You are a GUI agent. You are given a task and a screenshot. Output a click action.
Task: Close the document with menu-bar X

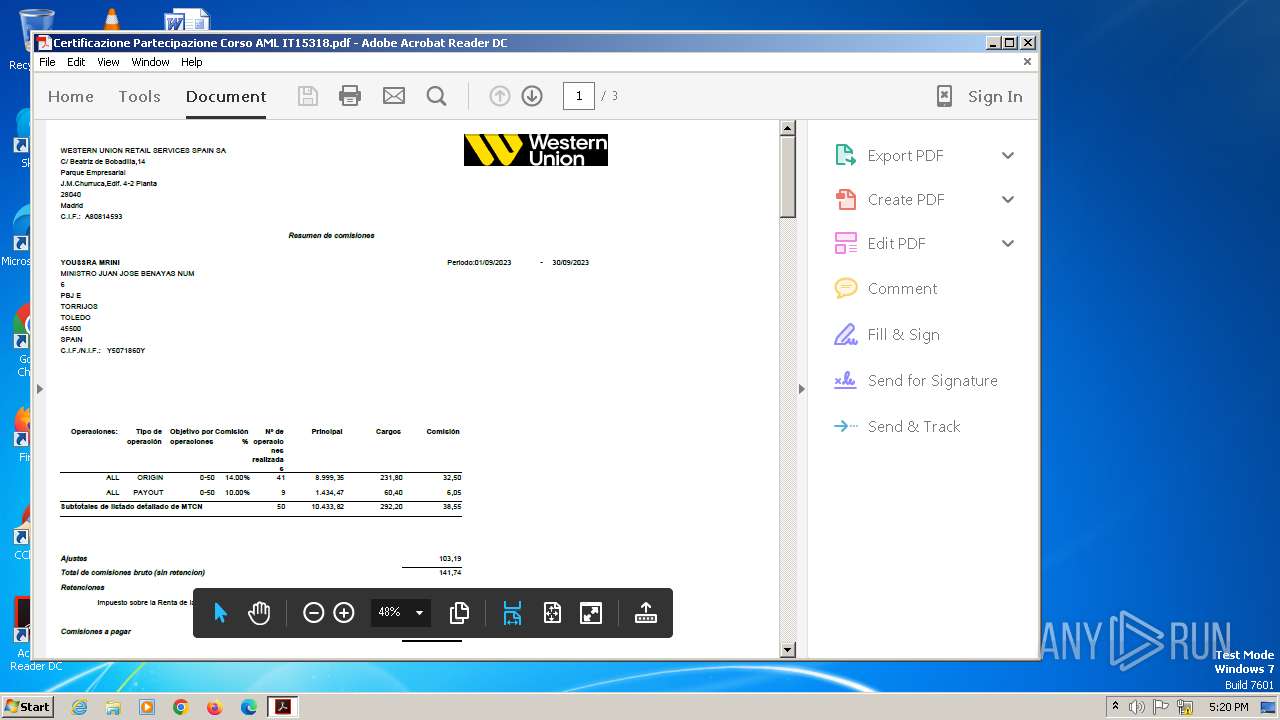1027,61
